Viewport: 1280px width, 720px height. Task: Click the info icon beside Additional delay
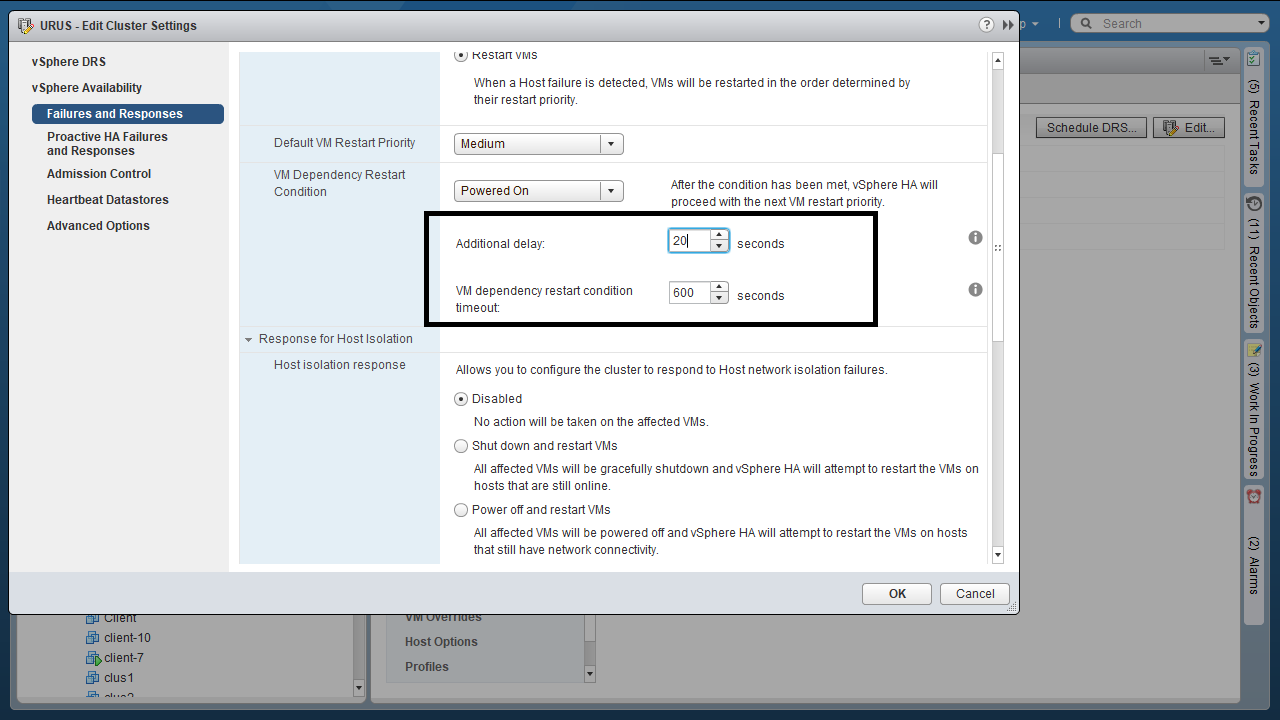point(975,238)
